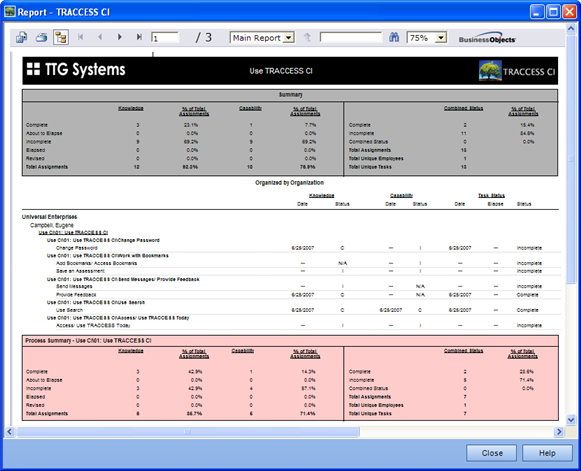Click the Task Status column header
Viewport: 581px width, 471px height.
pyautogui.click(x=491, y=195)
